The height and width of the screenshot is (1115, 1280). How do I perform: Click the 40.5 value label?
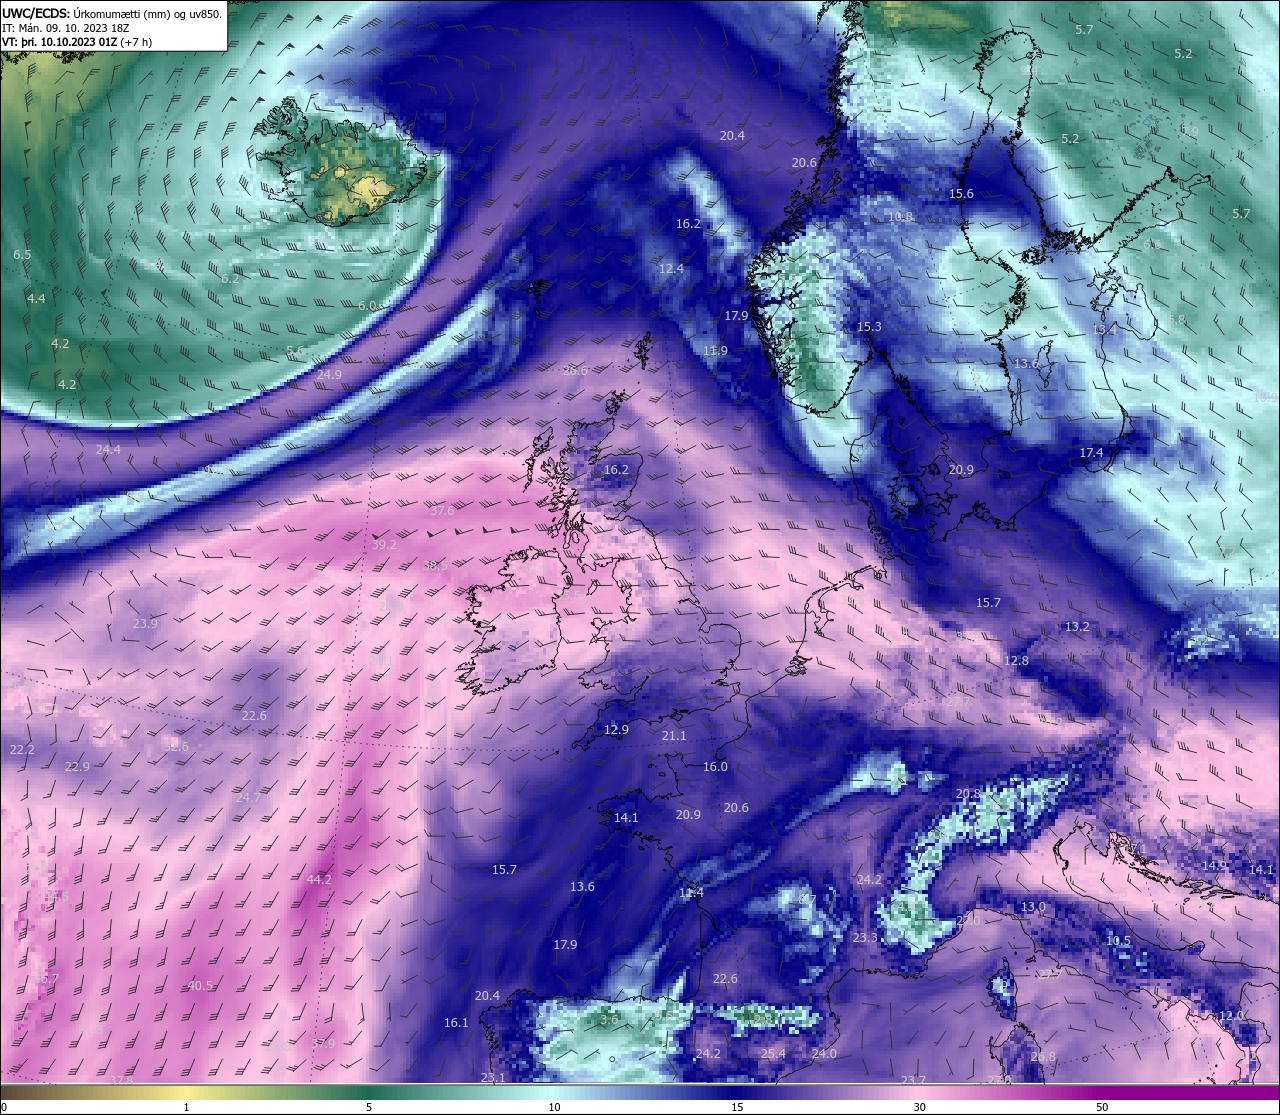click(x=200, y=986)
